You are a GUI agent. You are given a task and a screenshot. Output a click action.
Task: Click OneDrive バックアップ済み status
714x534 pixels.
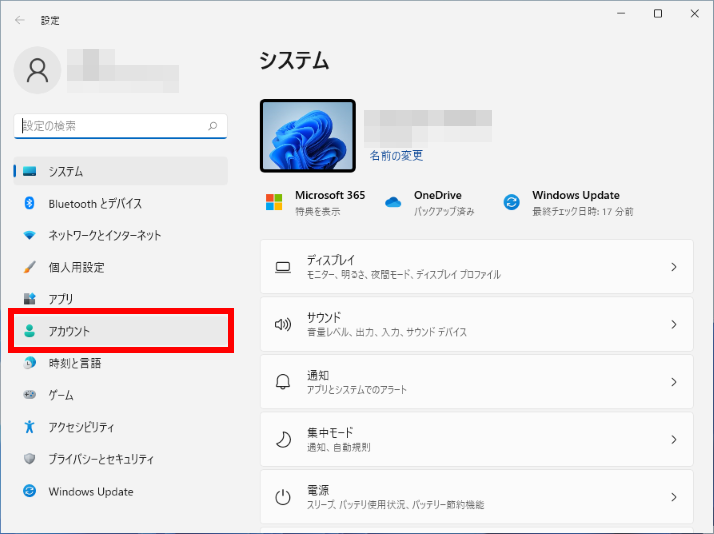pyautogui.click(x=444, y=211)
